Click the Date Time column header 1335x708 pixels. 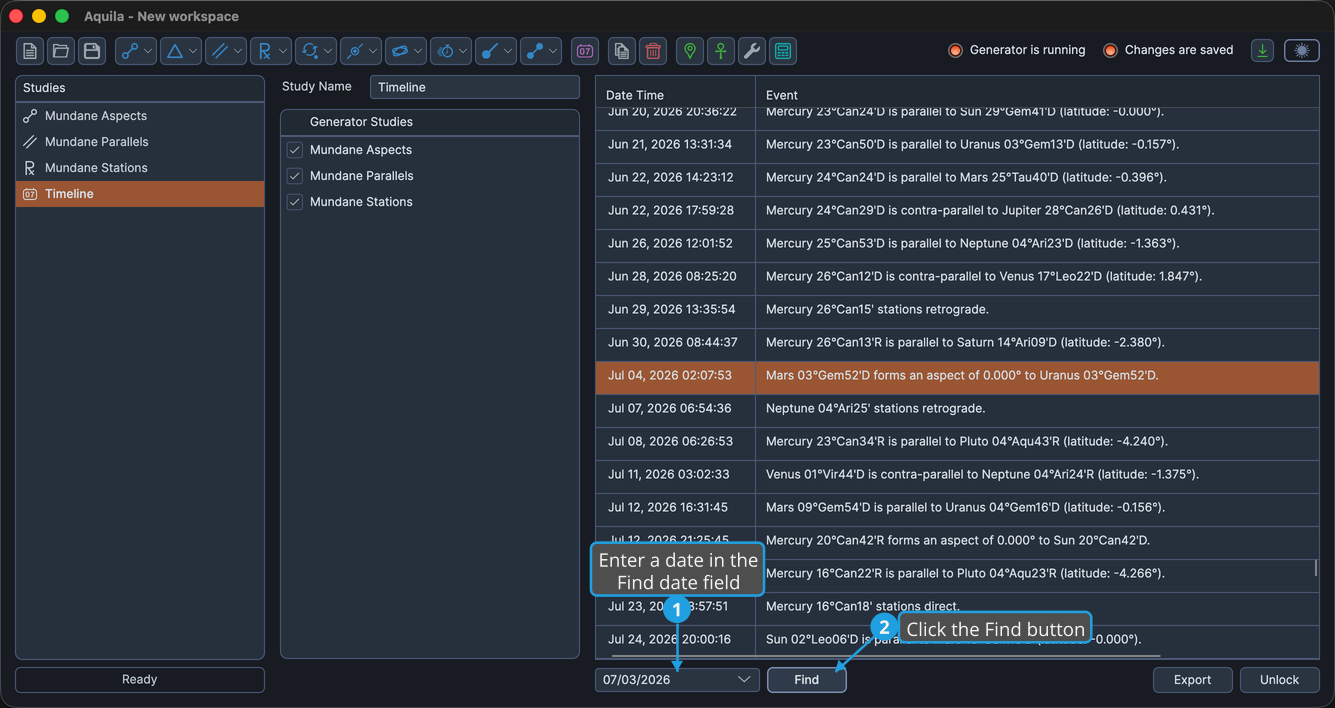(676, 95)
